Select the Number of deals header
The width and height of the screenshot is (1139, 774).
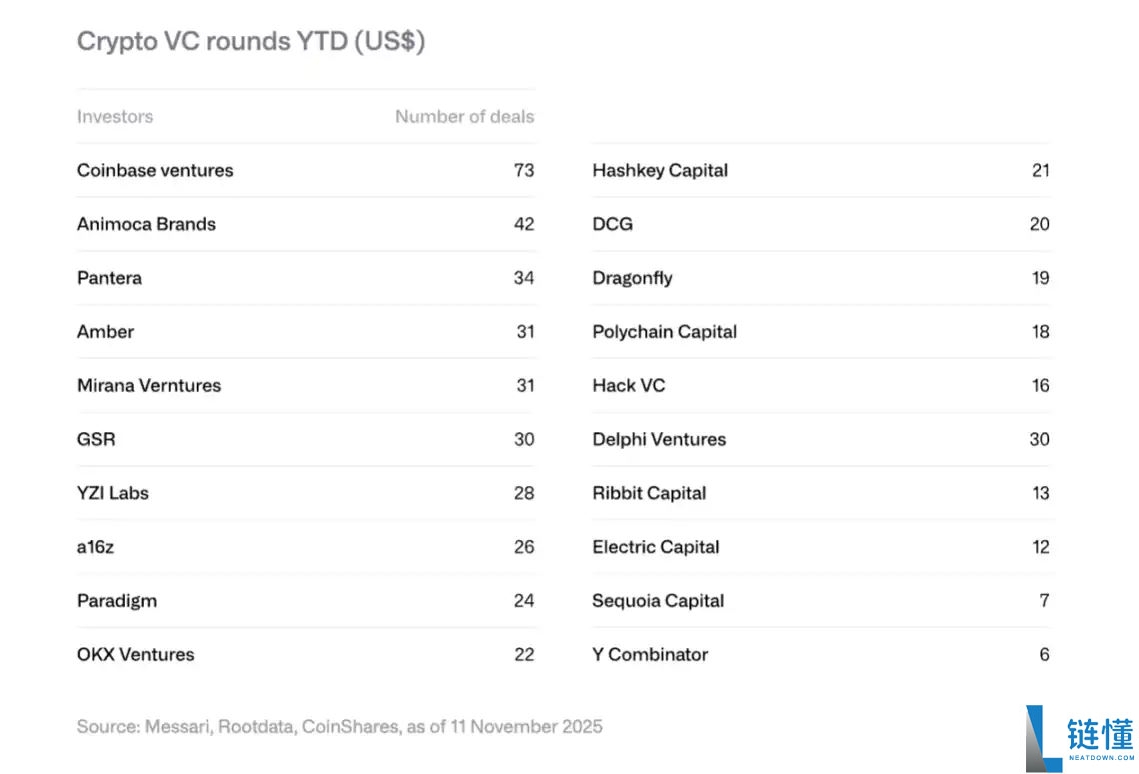coord(464,117)
